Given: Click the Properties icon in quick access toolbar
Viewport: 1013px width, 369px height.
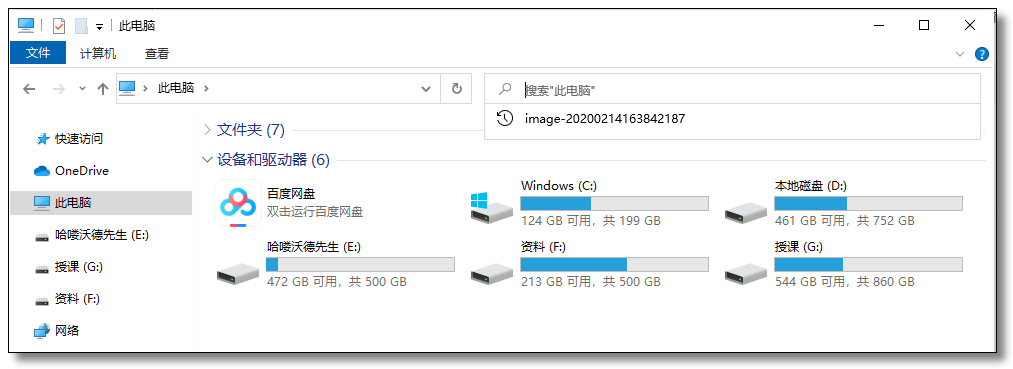Looking at the screenshot, I should 59,26.
